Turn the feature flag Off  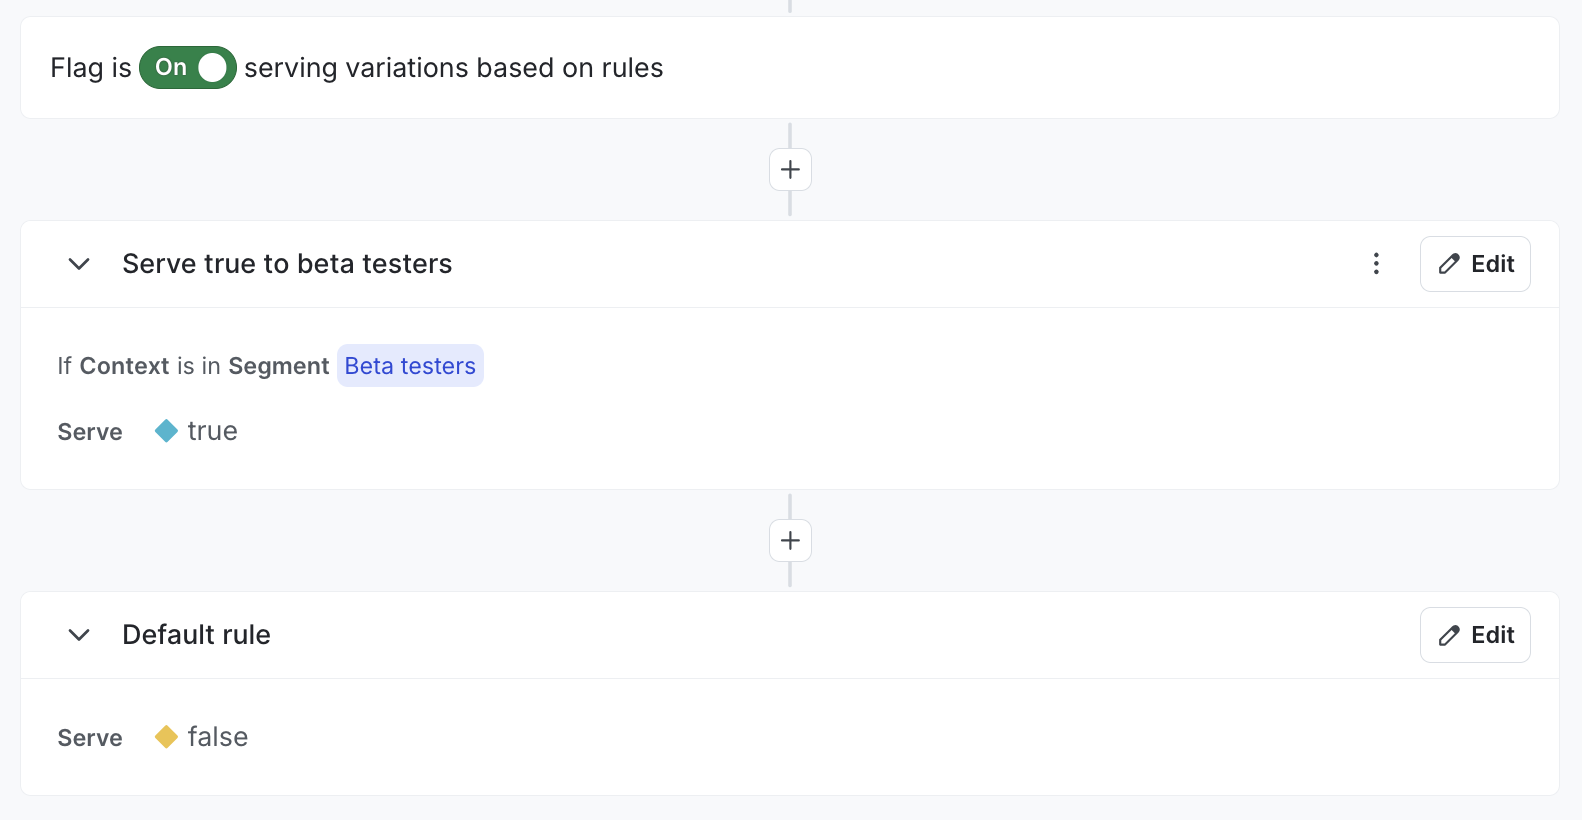click(187, 67)
